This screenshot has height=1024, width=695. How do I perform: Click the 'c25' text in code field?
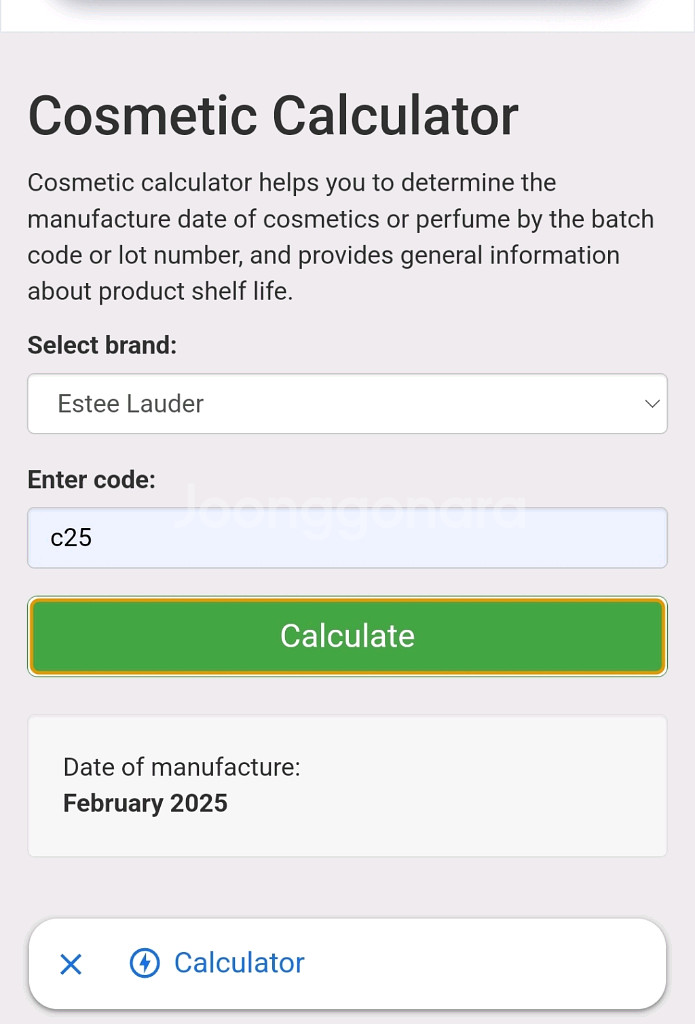[72, 538]
